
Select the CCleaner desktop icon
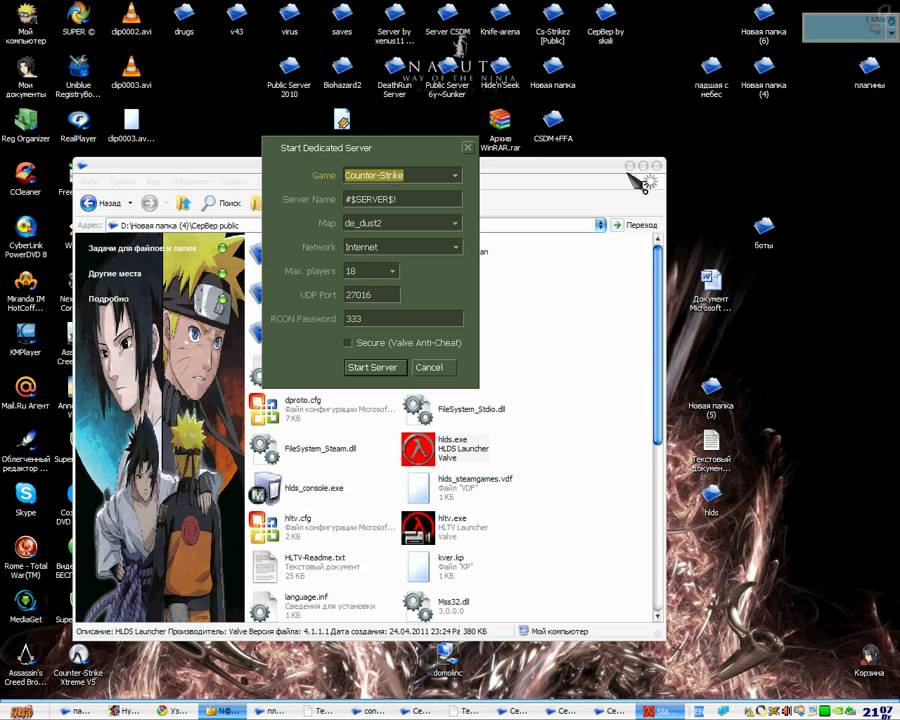pos(25,179)
